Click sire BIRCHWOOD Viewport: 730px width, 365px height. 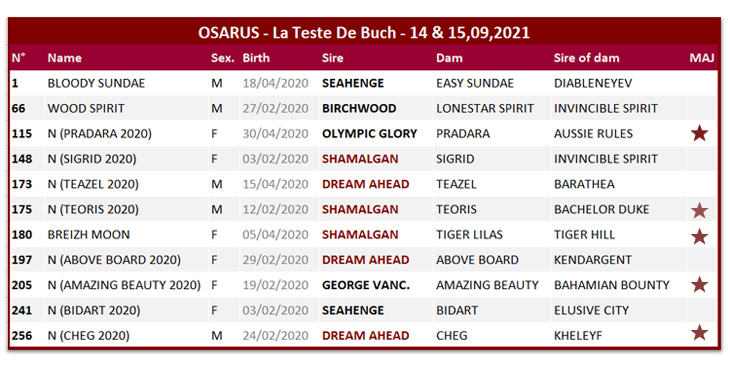(359, 108)
